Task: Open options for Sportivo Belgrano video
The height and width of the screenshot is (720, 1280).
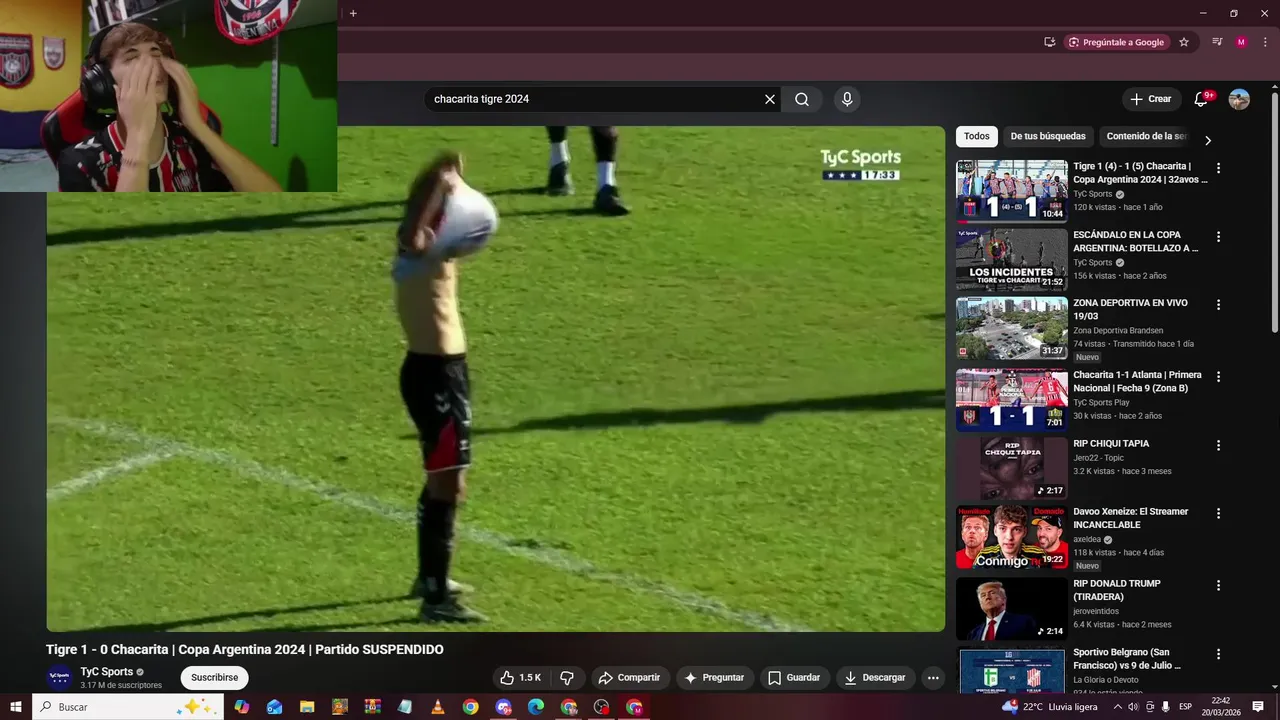Action: (x=1218, y=654)
